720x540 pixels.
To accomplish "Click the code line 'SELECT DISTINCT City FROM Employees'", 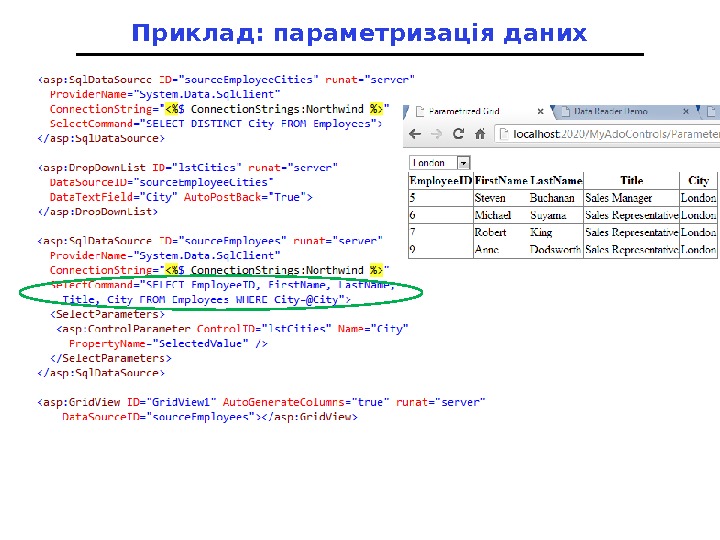I will 258,124.
